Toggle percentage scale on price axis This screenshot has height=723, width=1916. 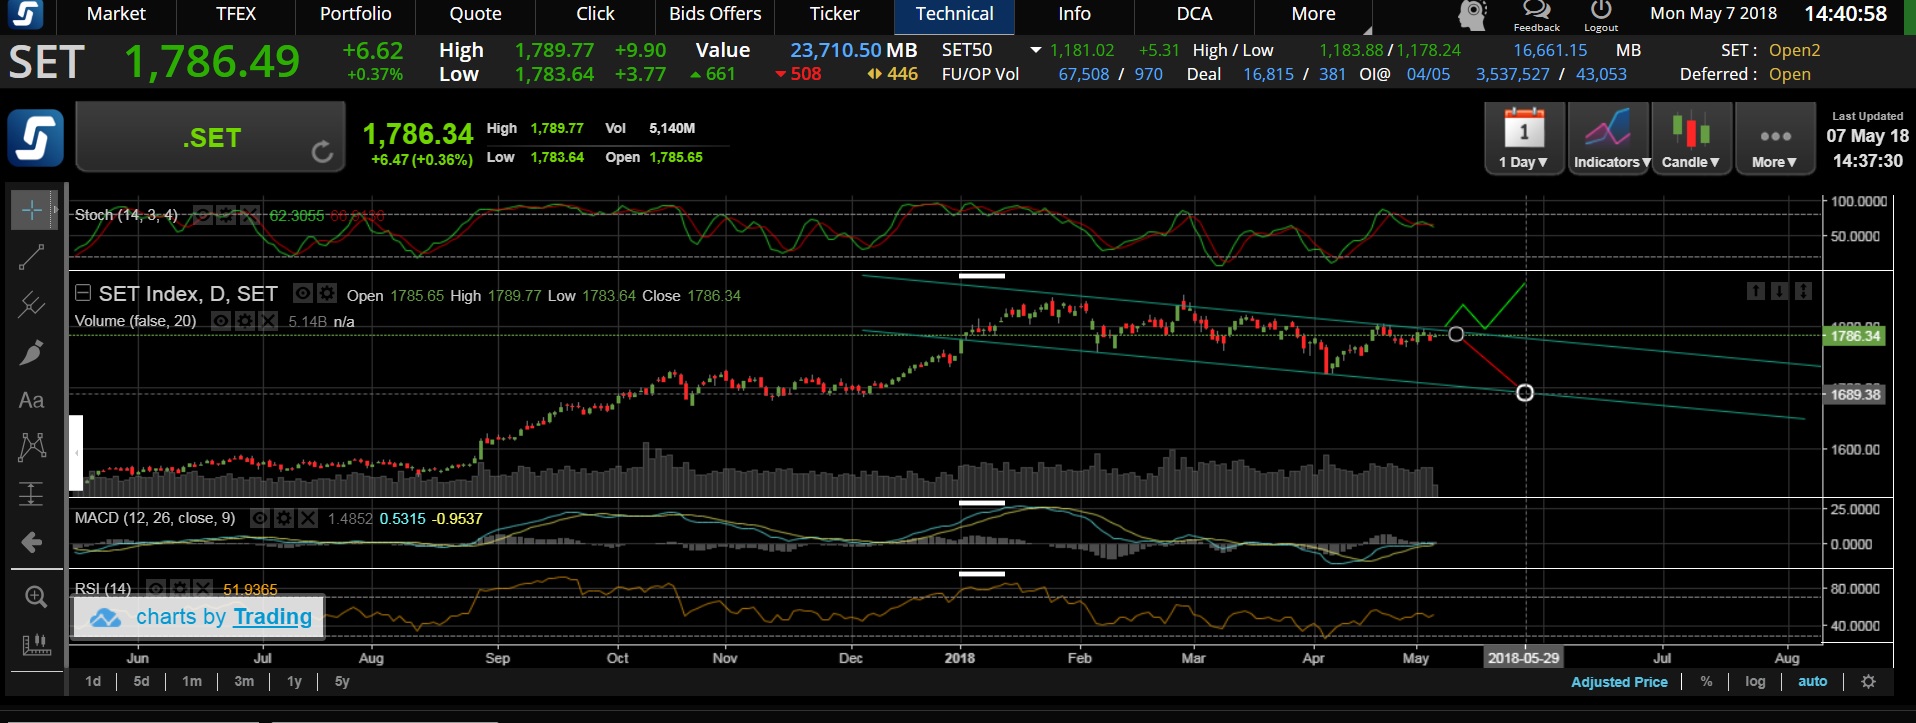1706,681
